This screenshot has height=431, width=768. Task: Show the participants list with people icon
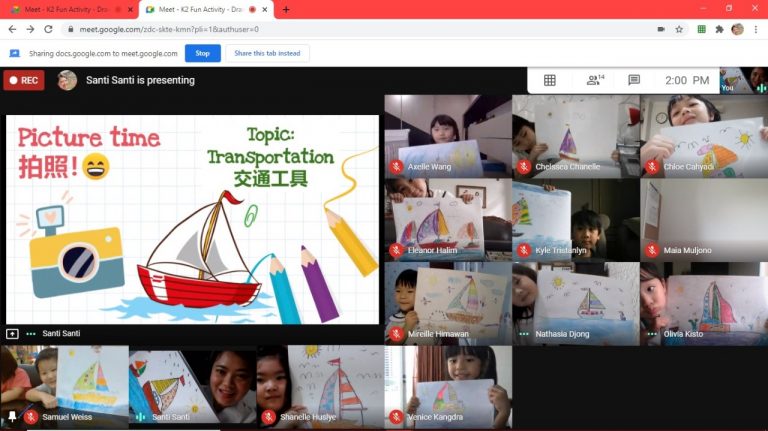pos(594,80)
